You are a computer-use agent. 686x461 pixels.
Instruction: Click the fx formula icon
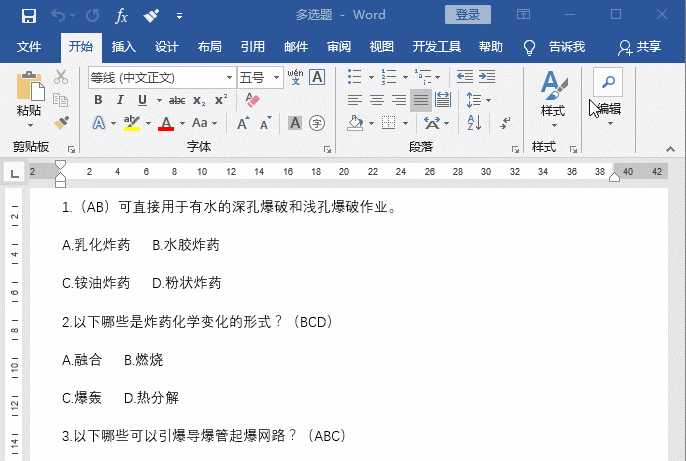tap(121, 16)
